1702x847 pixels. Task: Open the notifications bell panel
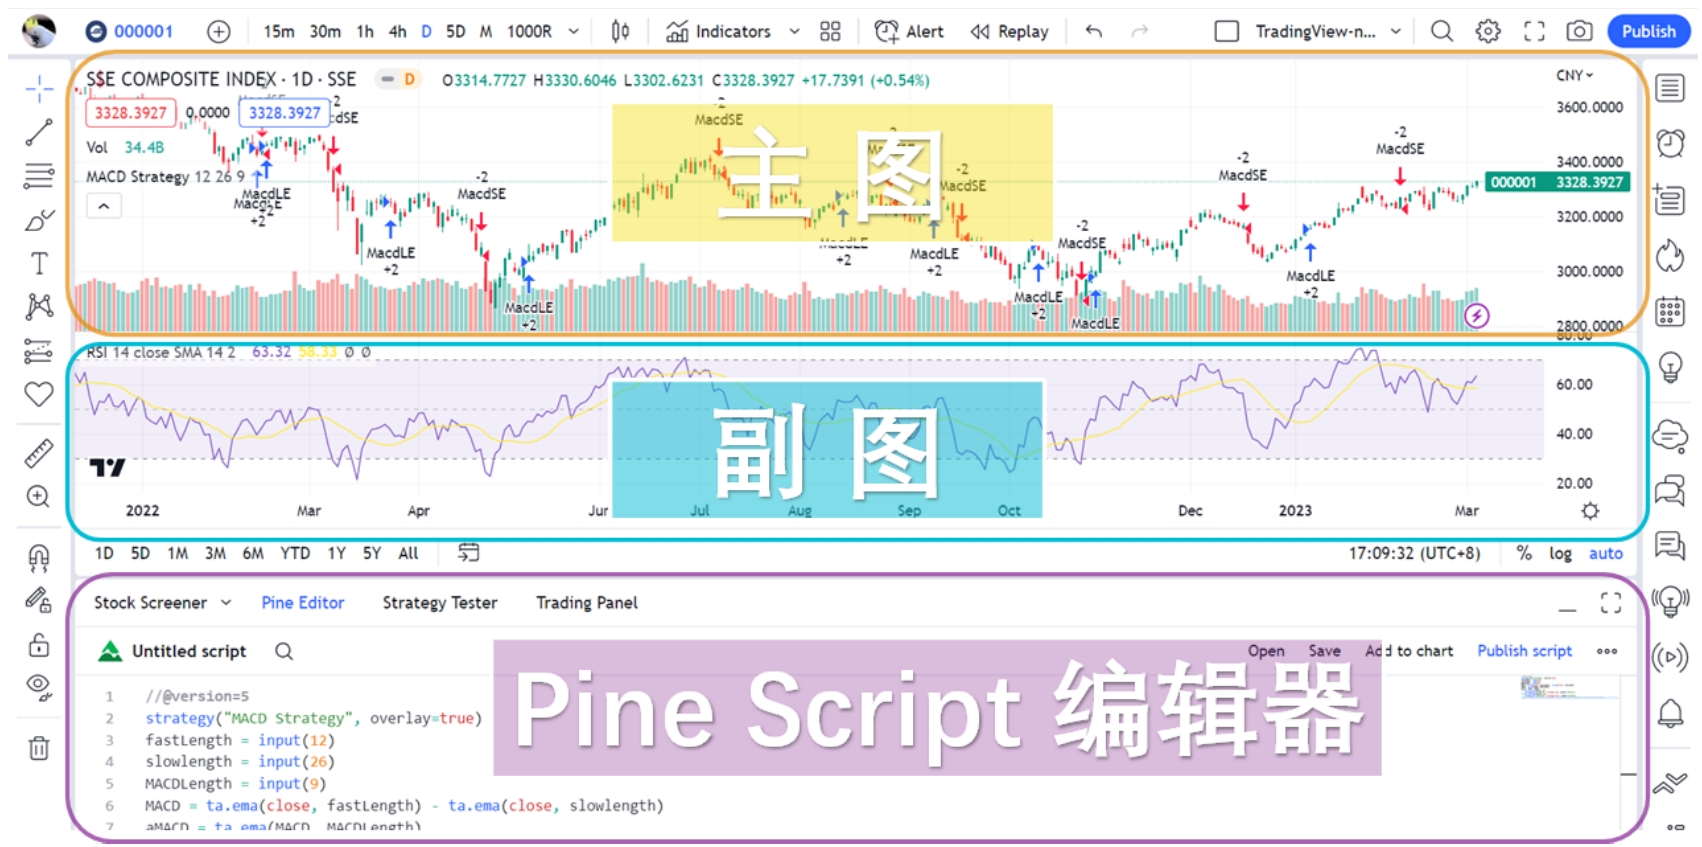coord(1670,713)
